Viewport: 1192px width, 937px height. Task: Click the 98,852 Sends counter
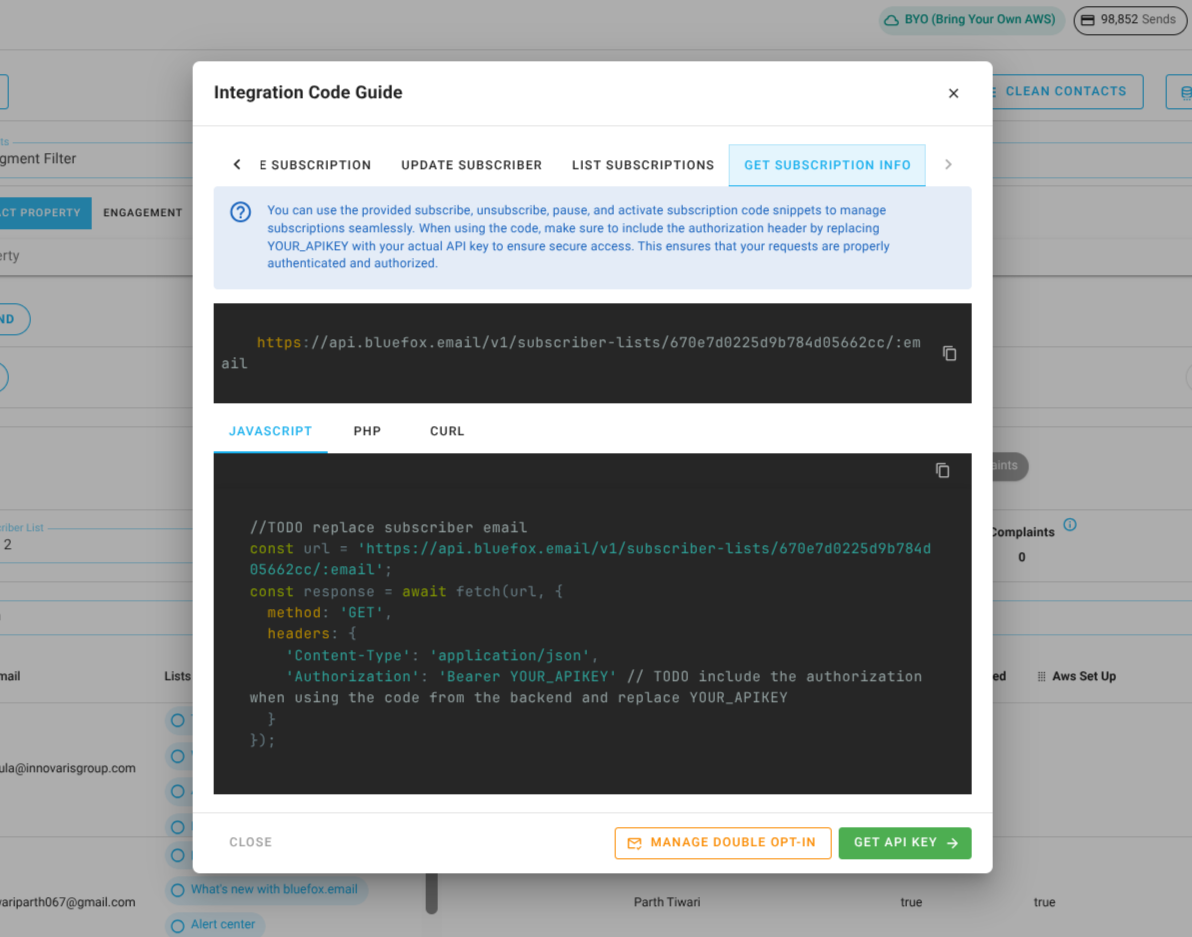pos(1130,20)
